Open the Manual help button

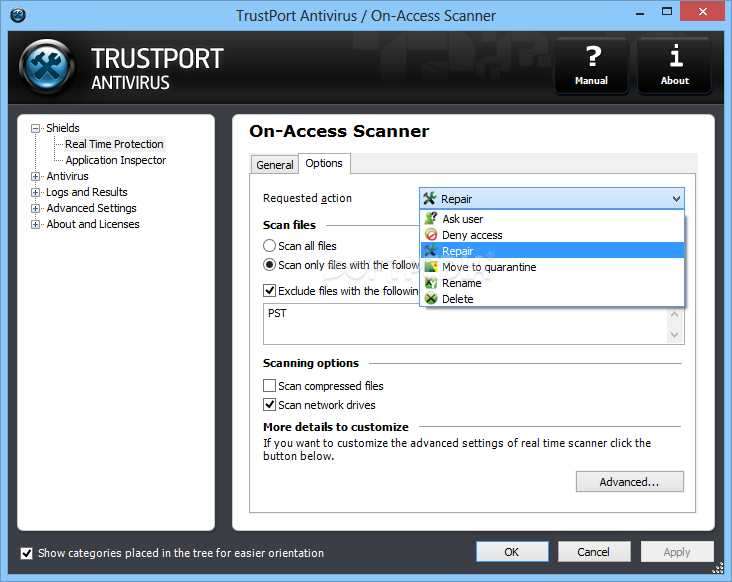click(x=591, y=66)
